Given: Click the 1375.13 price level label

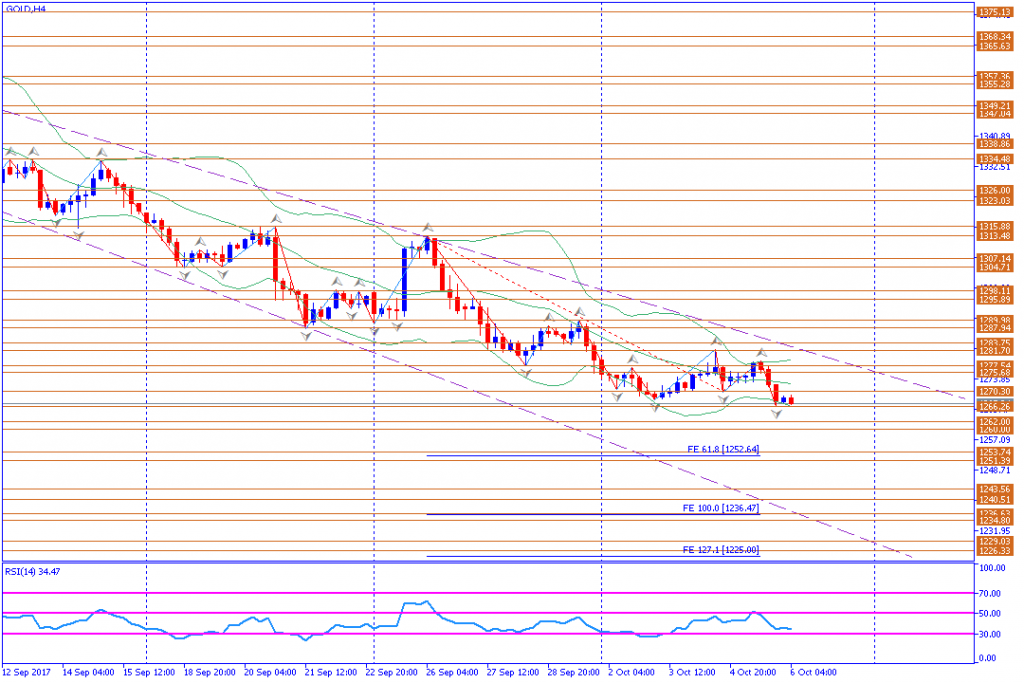Looking at the screenshot, I should [995, 12].
